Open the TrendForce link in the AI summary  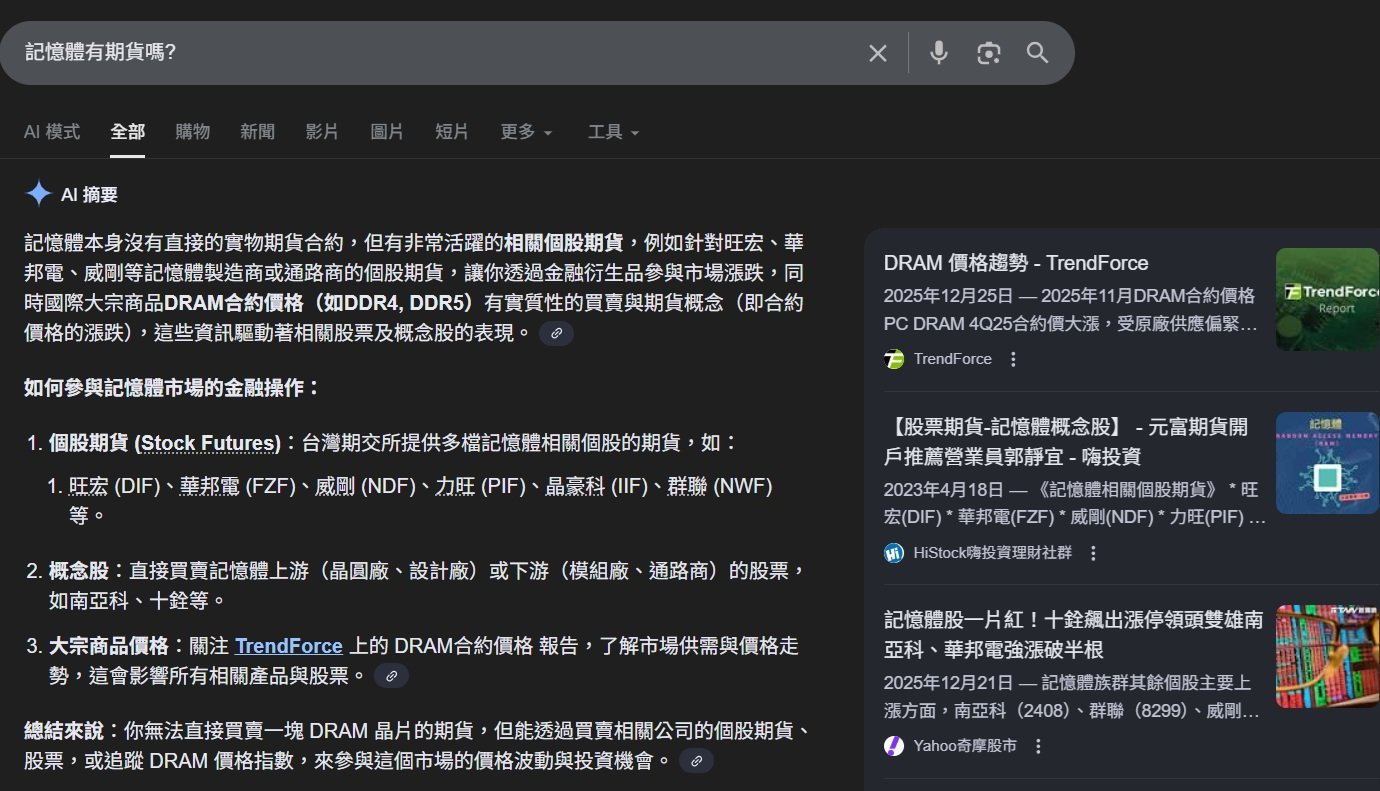[x=289, y=645]
